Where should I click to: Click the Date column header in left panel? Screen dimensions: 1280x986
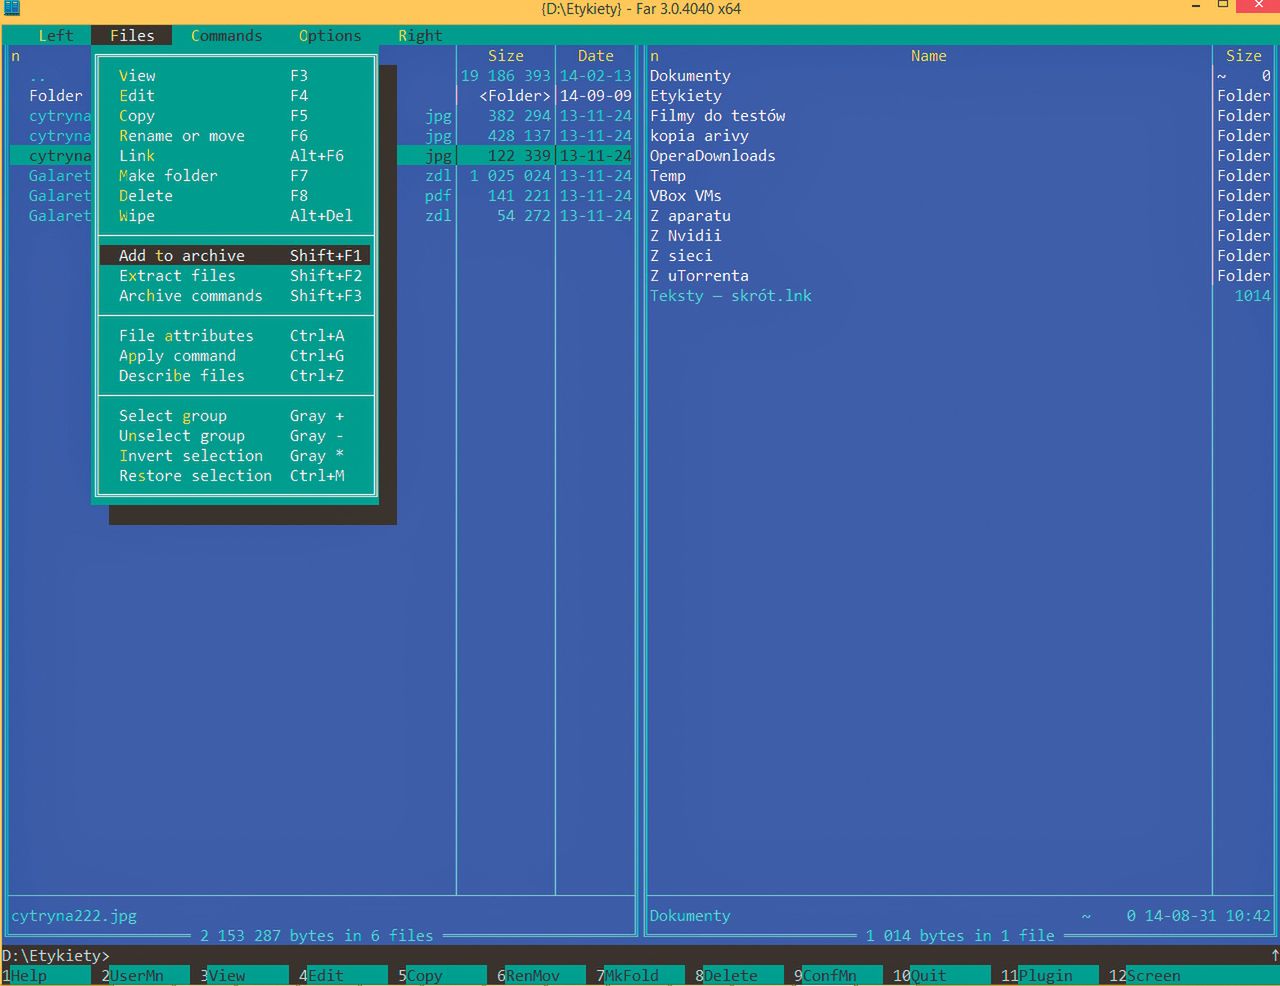595,56
